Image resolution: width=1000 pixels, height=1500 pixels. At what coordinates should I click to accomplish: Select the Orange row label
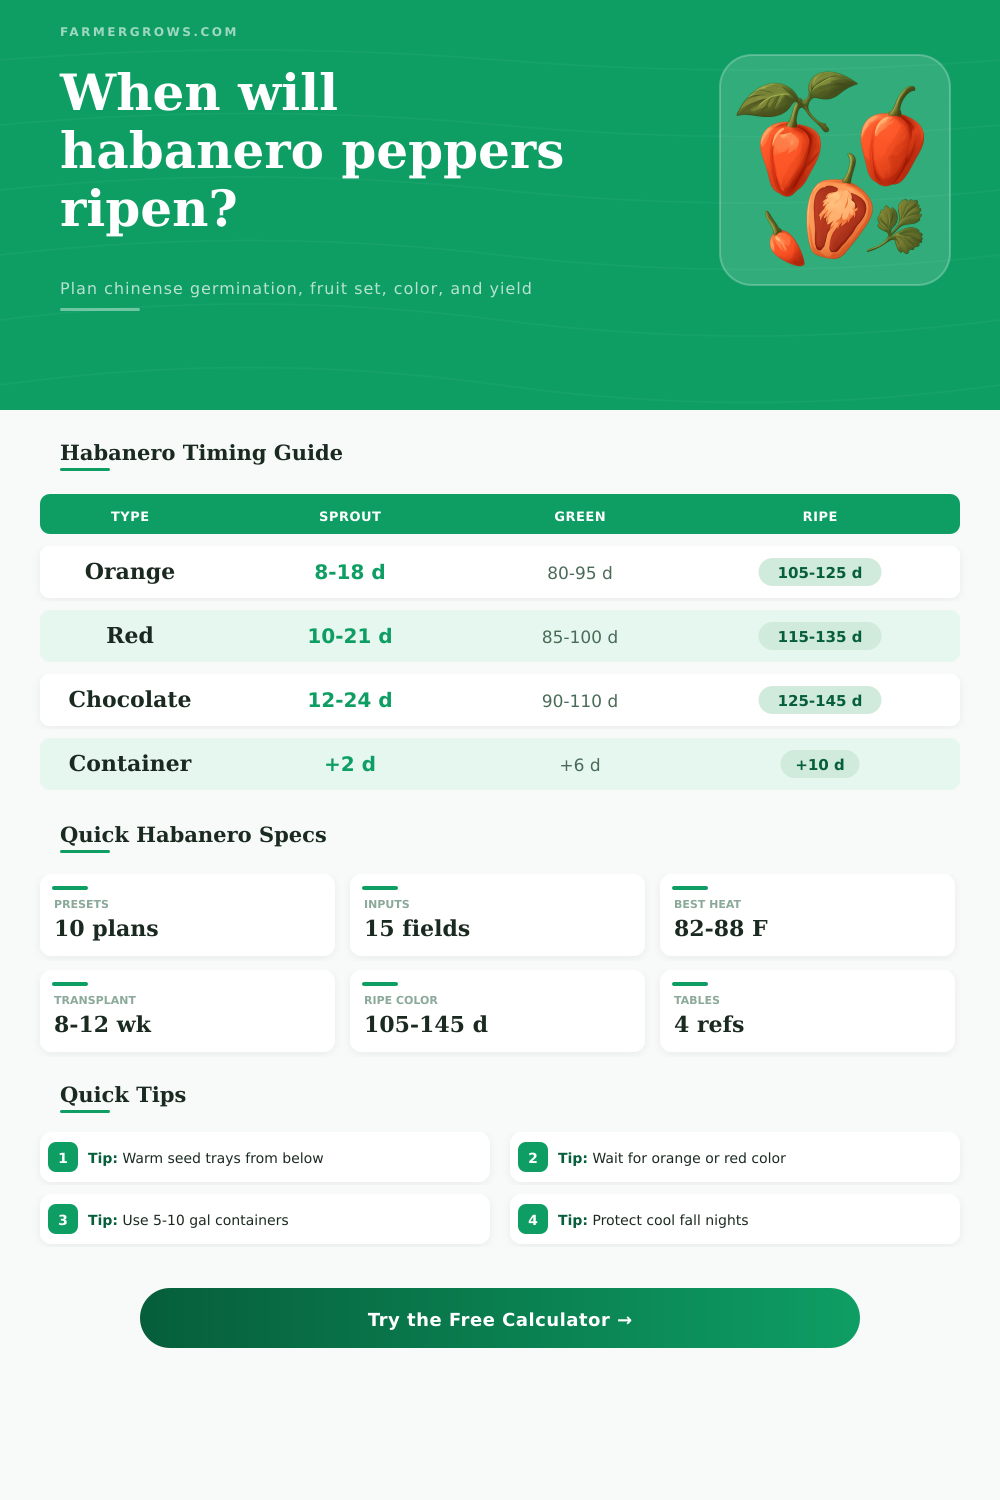(x=130, y=571)
